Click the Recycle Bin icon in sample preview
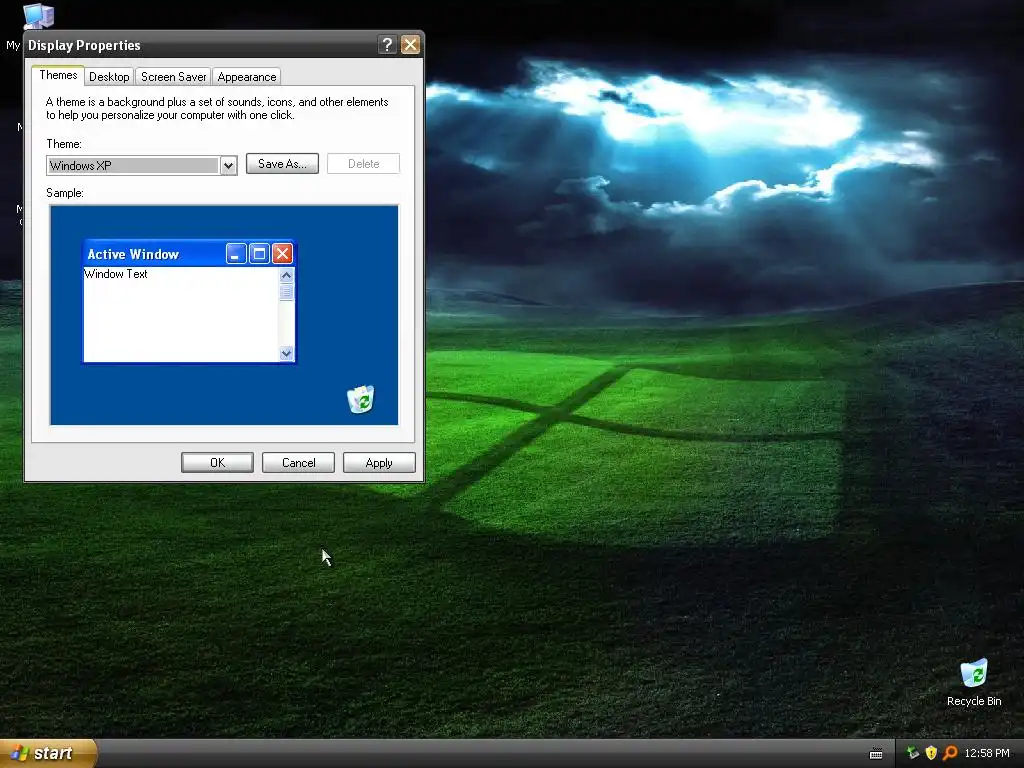This screenshot has width=1024, height=768. point(360,399)
